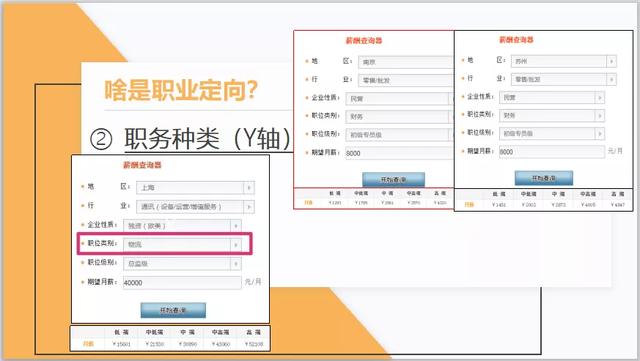
Task: Open 行业 dropdown in 南京 panel
Action: (x=406, y=80)
